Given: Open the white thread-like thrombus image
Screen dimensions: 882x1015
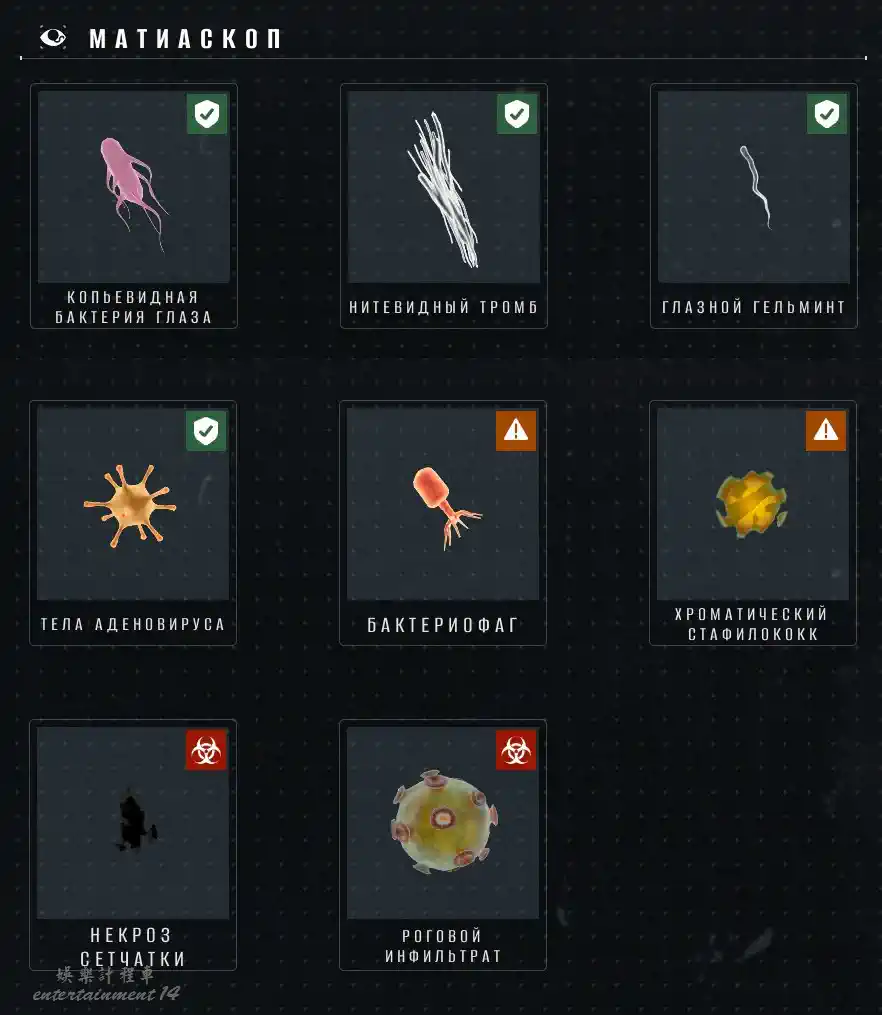Looking at the screenshot, I should (445, 190).
